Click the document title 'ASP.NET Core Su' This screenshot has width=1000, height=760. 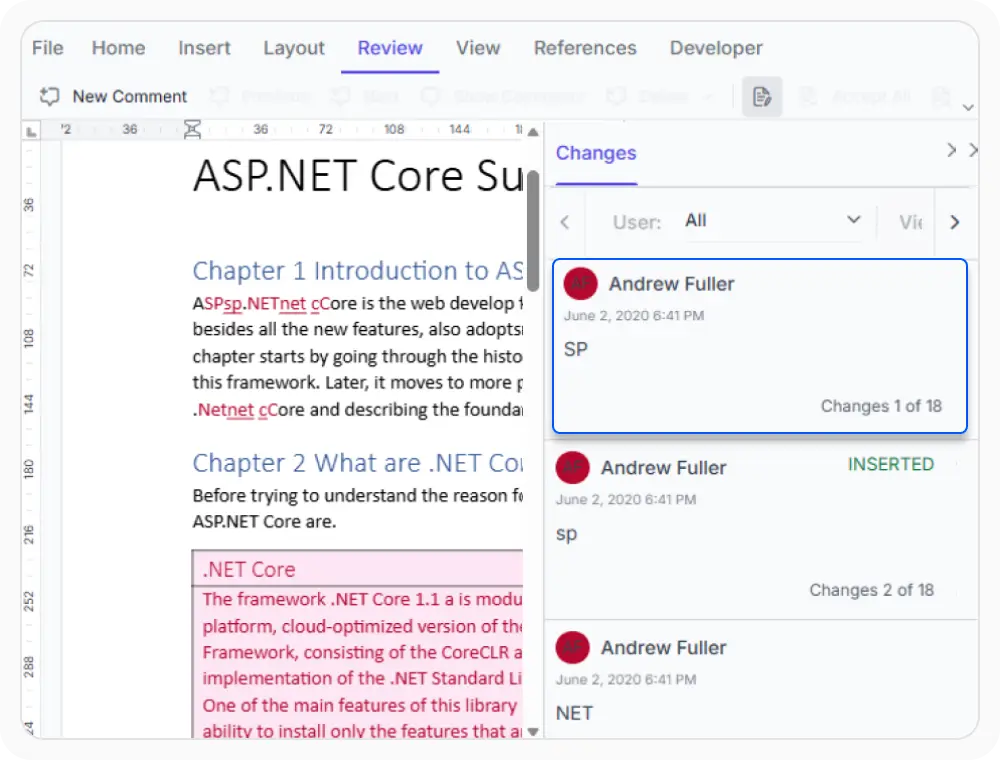point(358,175)
